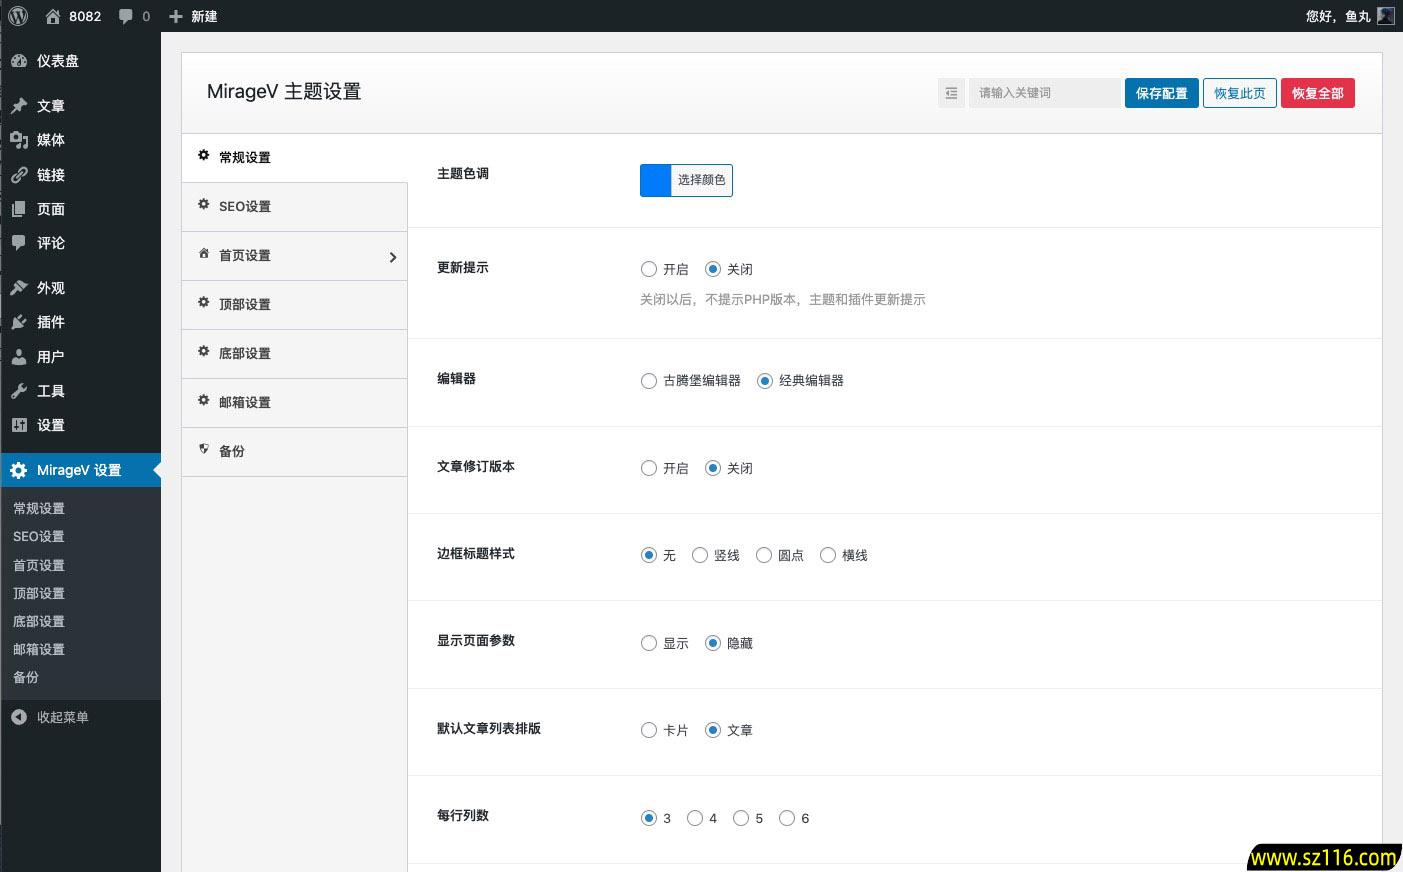Click the plus 新建 icon in admin bar
1403x872 pixels.
coord(176,16)
